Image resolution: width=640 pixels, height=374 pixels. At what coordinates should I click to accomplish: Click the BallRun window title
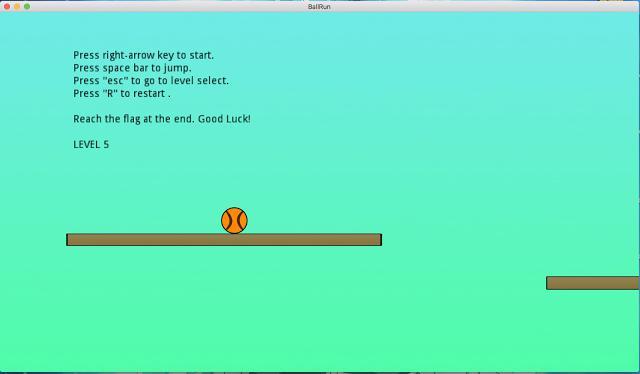click(319, 7)
